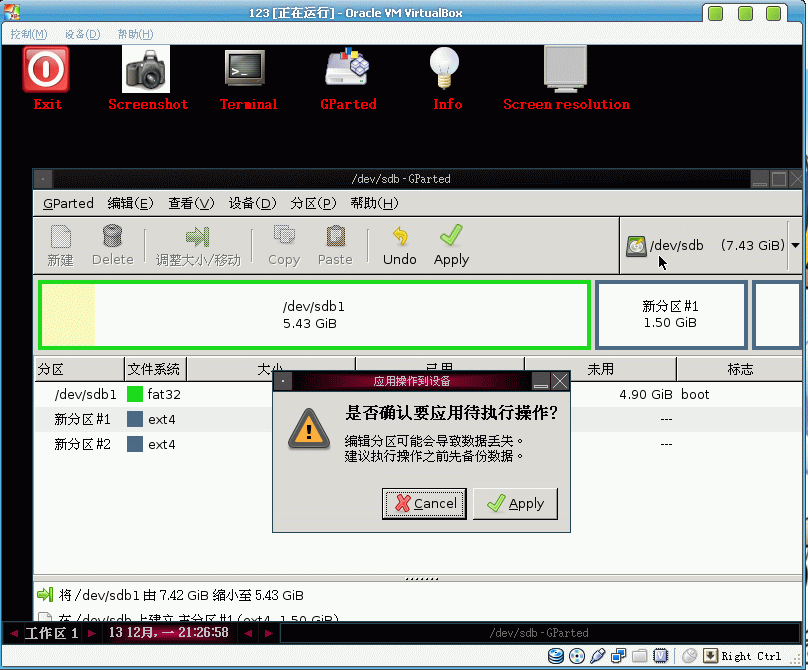Select the 新分区 #1 partition graphic block
This screenshot has height=670, width=808.
(x=671, y=315)
